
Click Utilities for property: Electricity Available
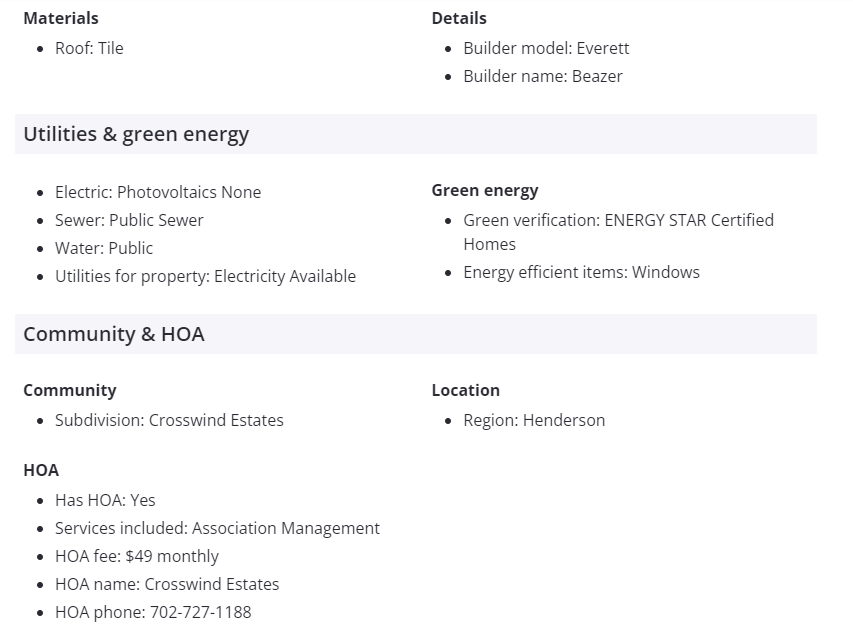[205, 276]
